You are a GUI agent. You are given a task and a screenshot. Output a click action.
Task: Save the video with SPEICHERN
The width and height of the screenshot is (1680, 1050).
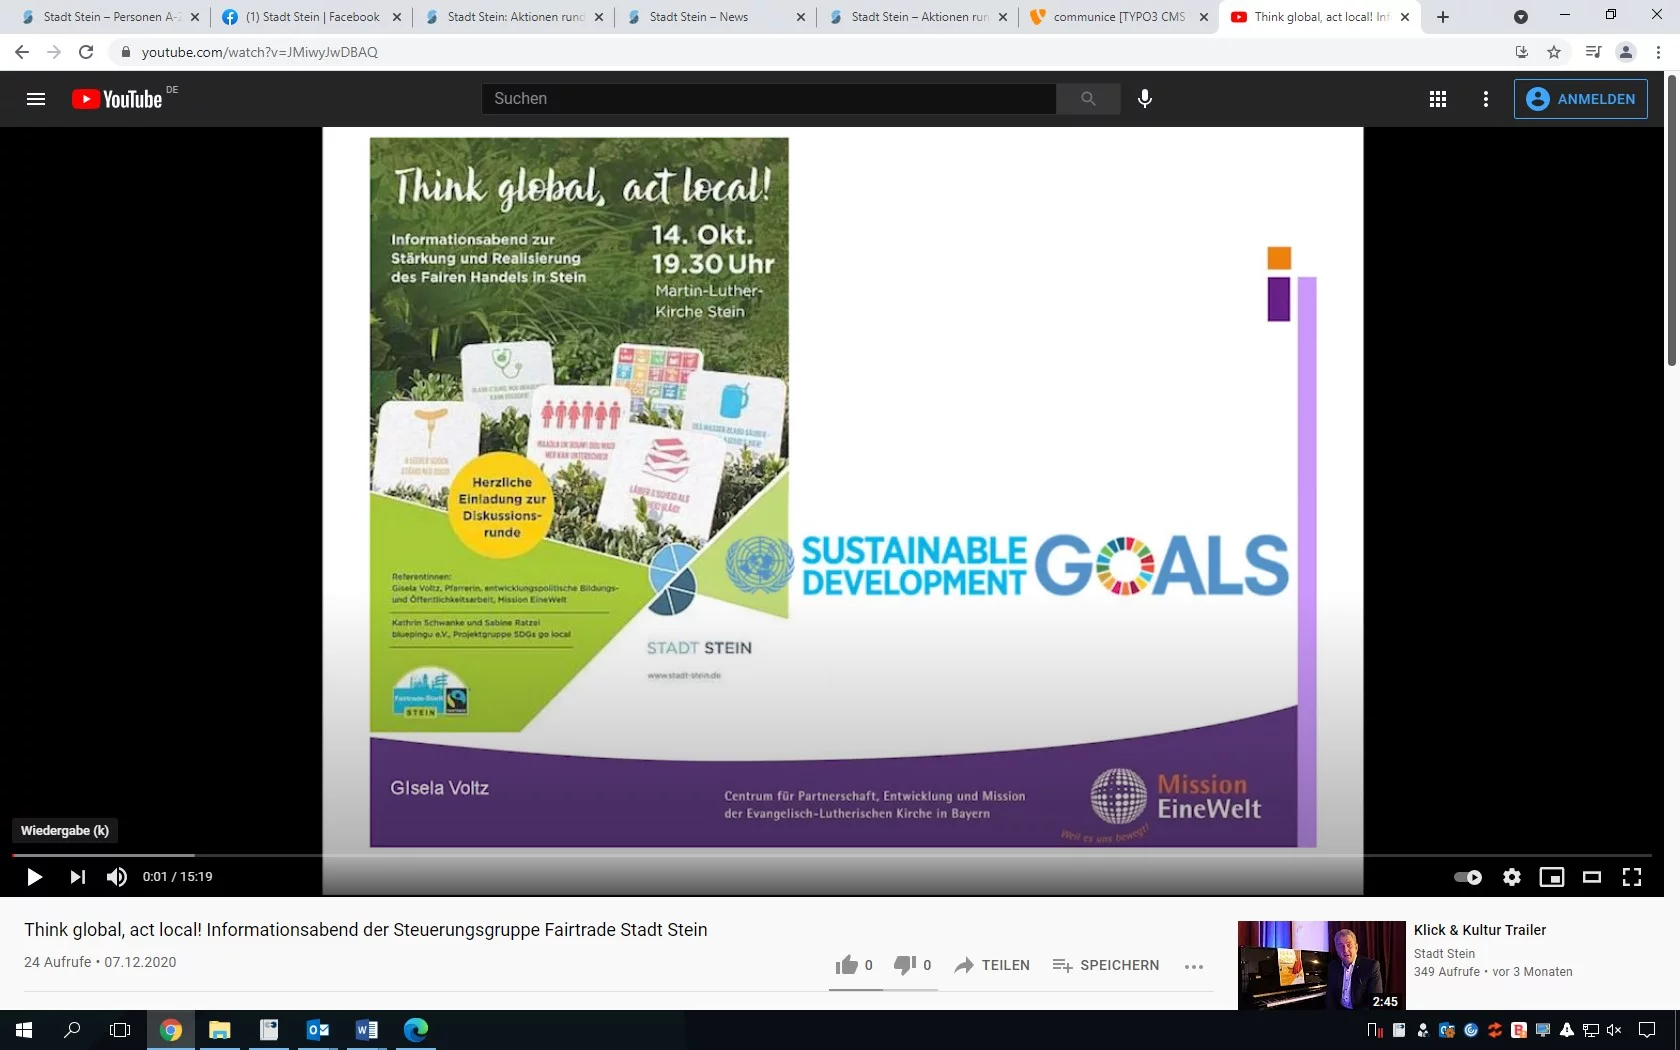tap(1106, 965)
